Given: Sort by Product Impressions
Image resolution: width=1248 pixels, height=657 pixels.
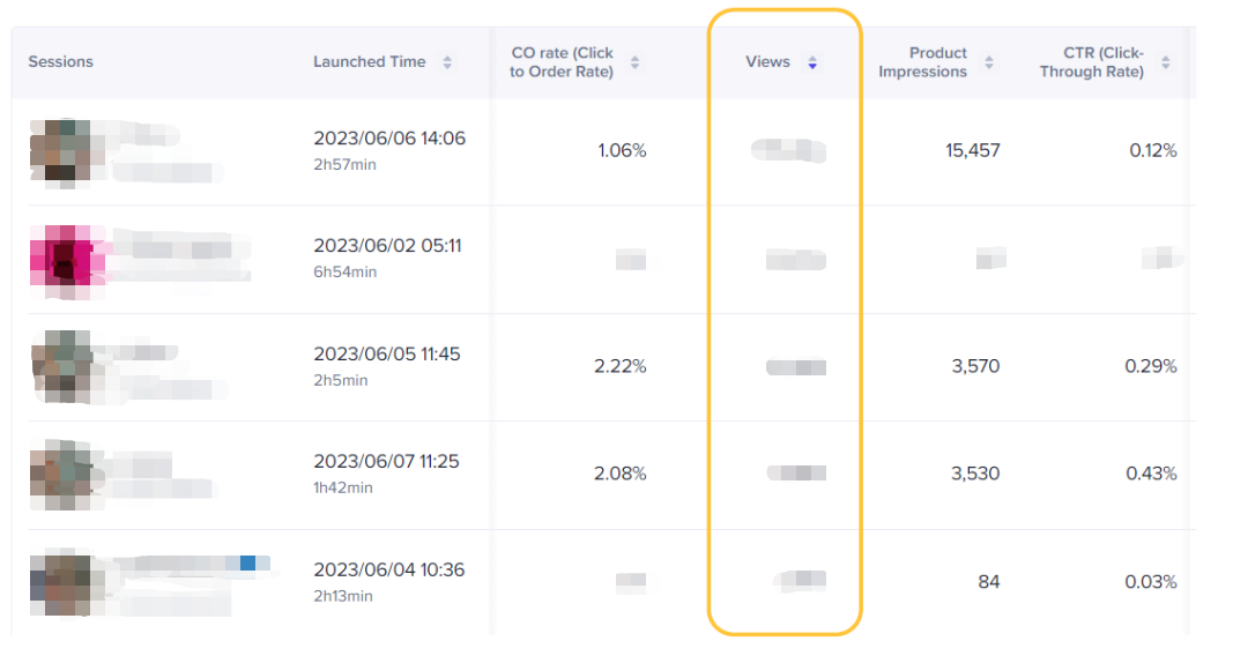Looking at the screenshot, I should (989, 62).
